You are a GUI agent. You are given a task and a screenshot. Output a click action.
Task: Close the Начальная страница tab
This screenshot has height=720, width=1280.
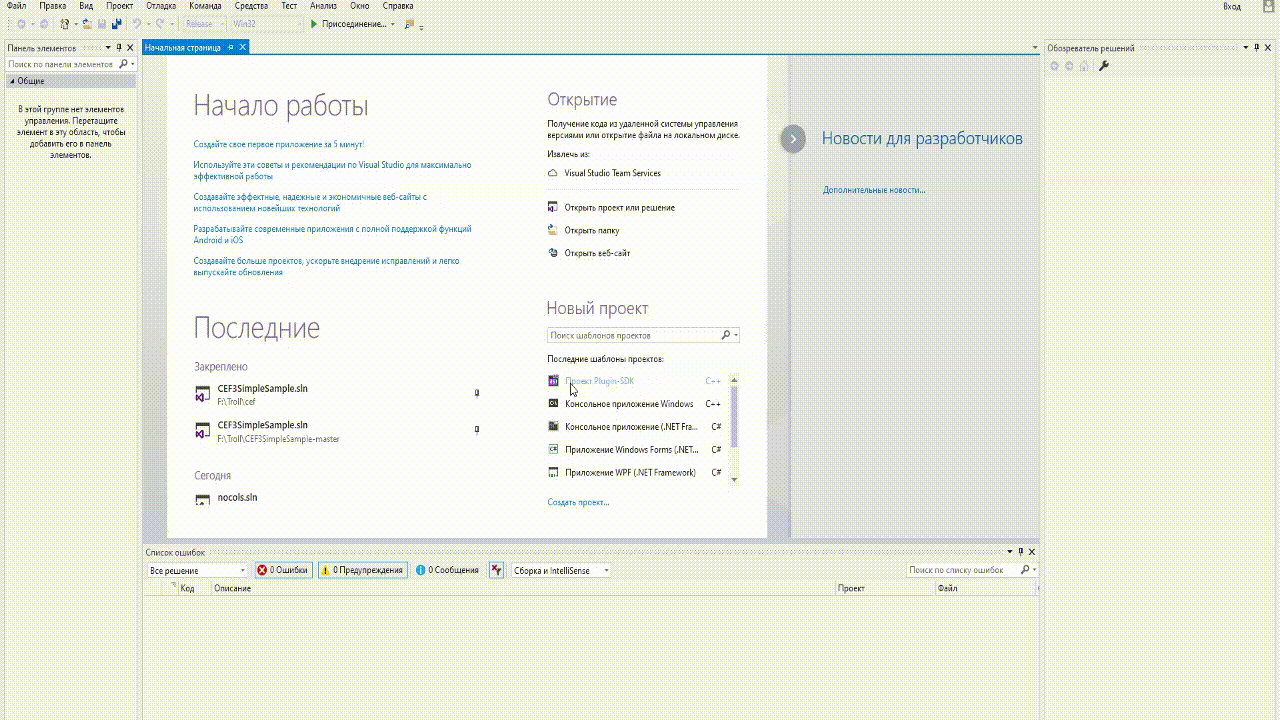[x=242, y=47]
